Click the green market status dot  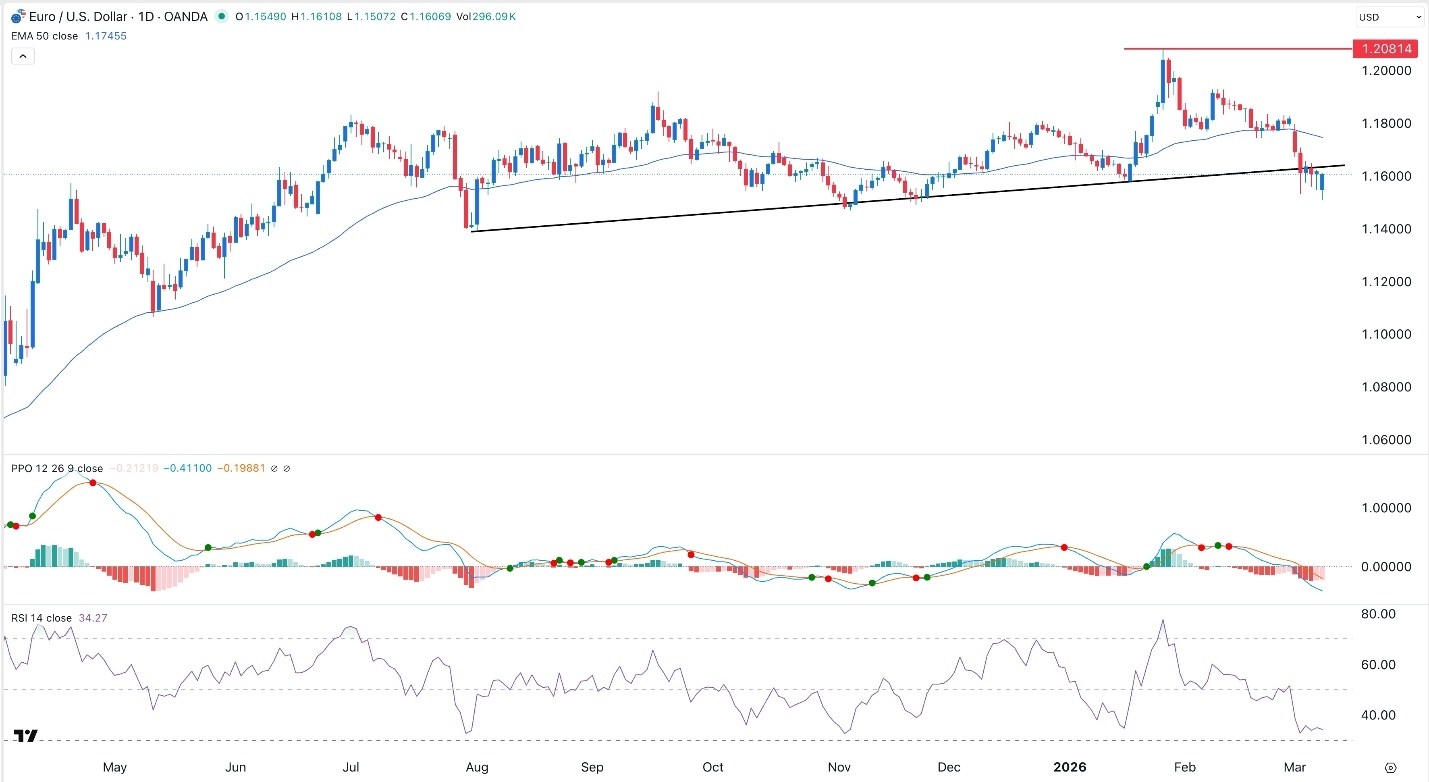pos(221,16)
